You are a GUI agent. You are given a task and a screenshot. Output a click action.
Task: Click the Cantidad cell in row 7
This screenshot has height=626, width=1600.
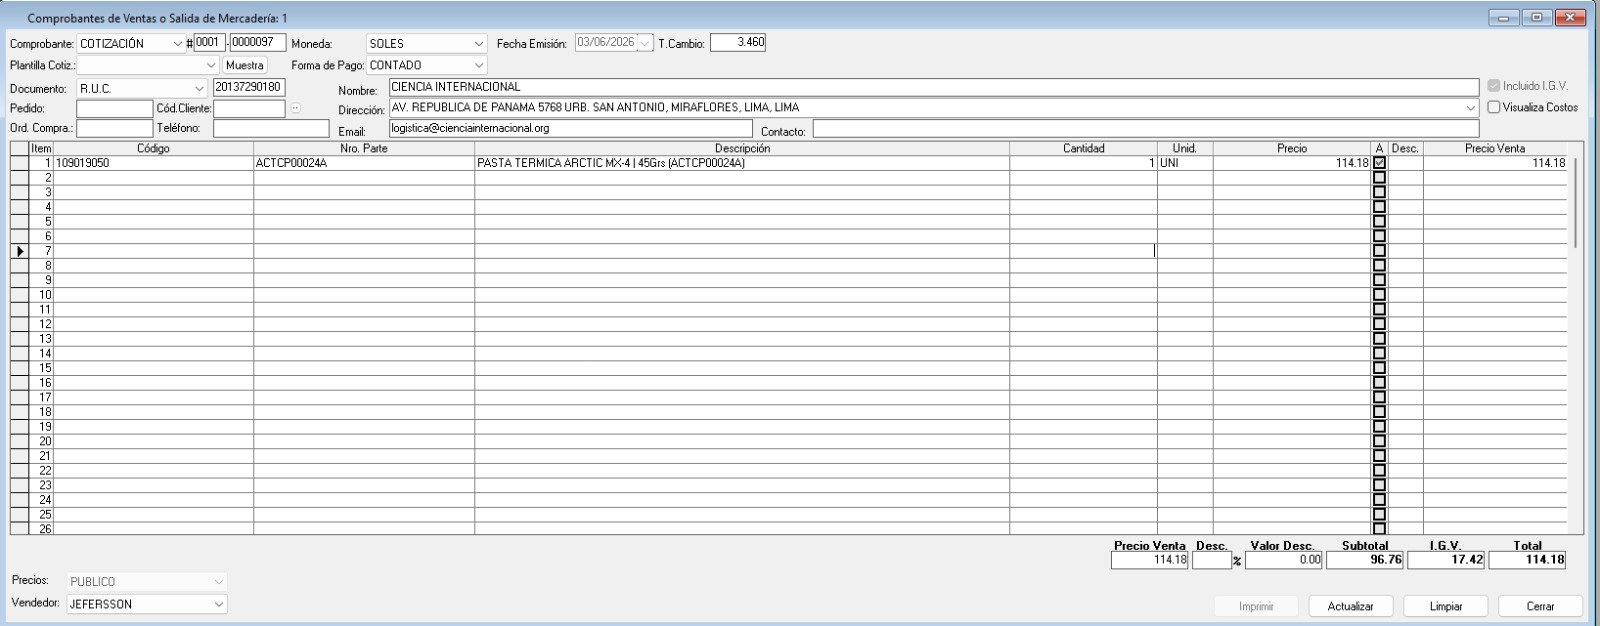(x=1083, y=251)
